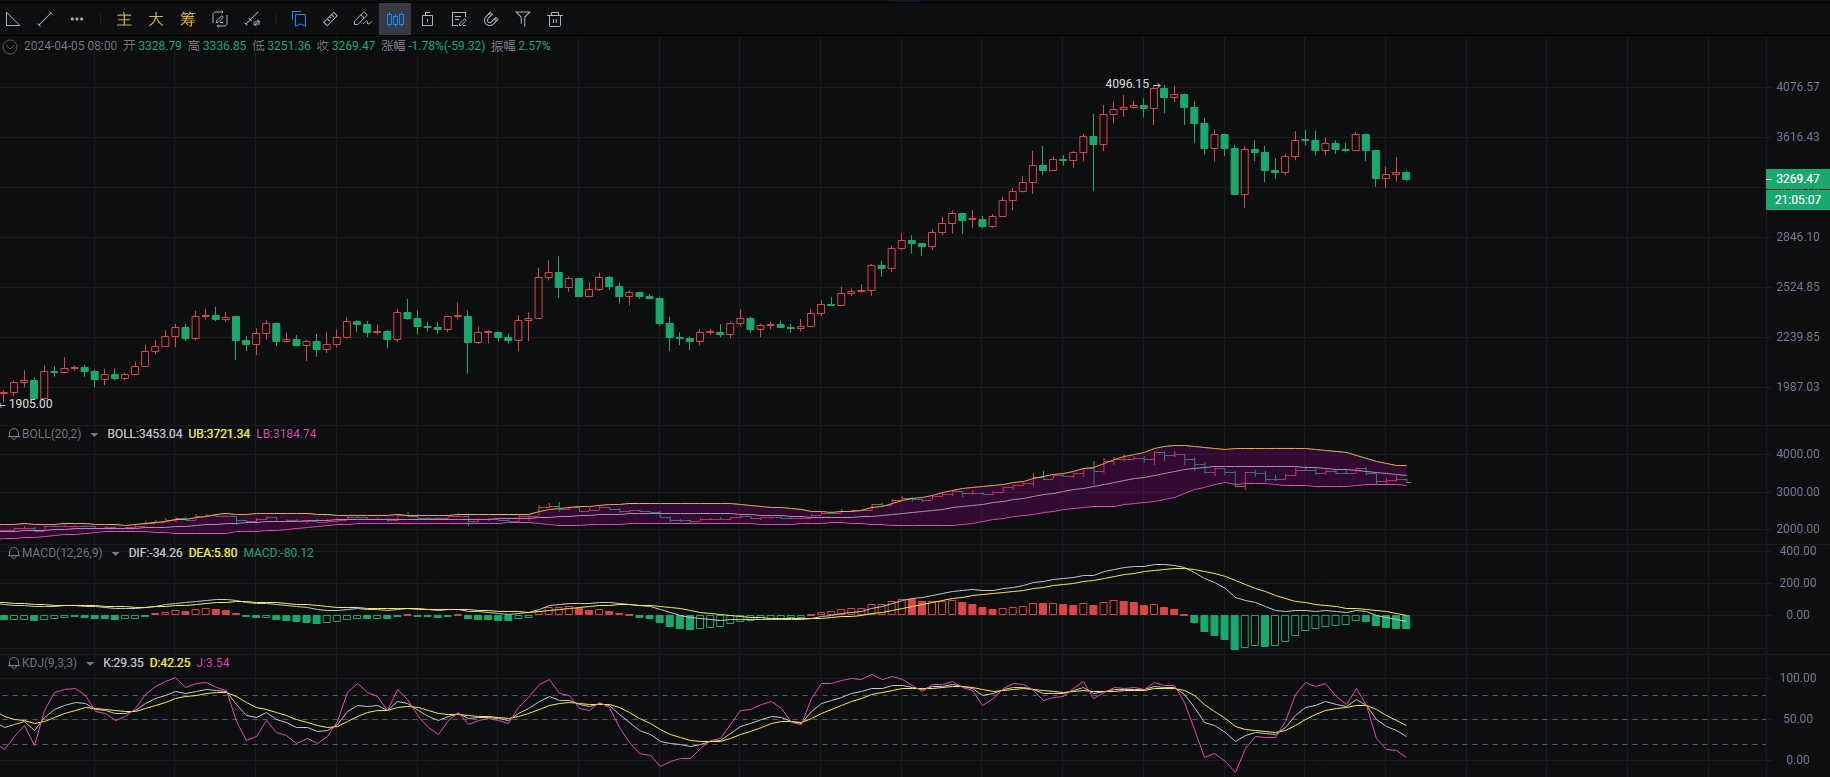Toggle the 大 indicator button
This screenshot has width=1830, height=777.
pyautogui.click(x=156, y=19)
